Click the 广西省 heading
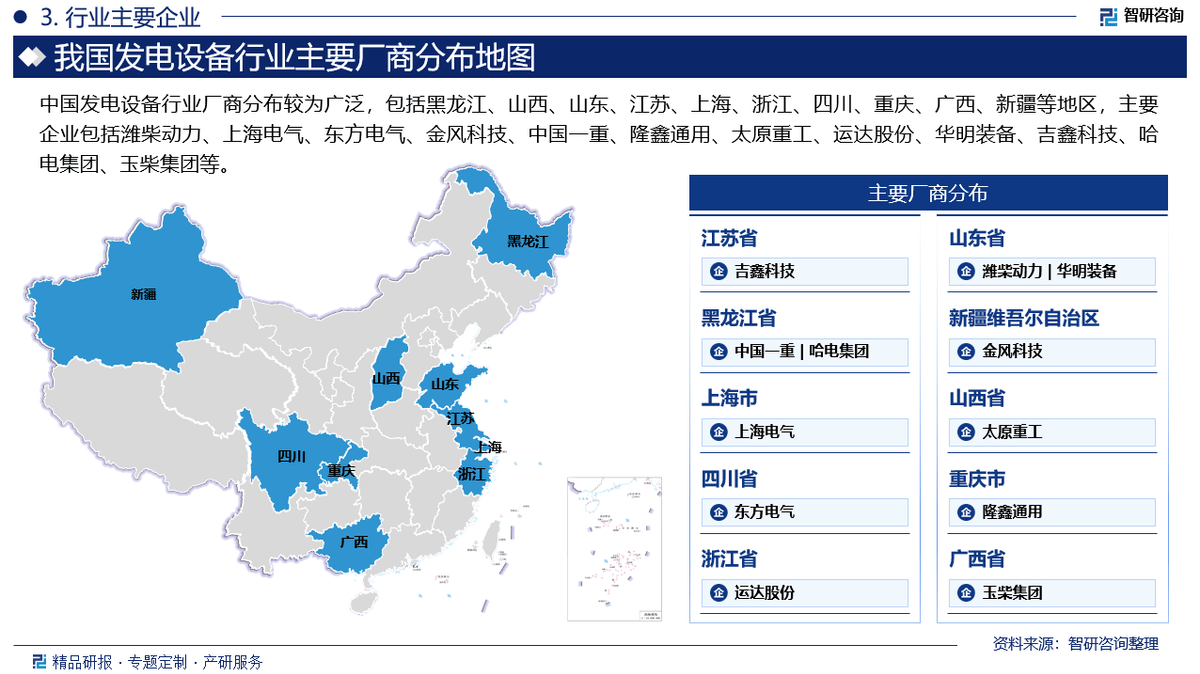 click(x=977, y=559)
